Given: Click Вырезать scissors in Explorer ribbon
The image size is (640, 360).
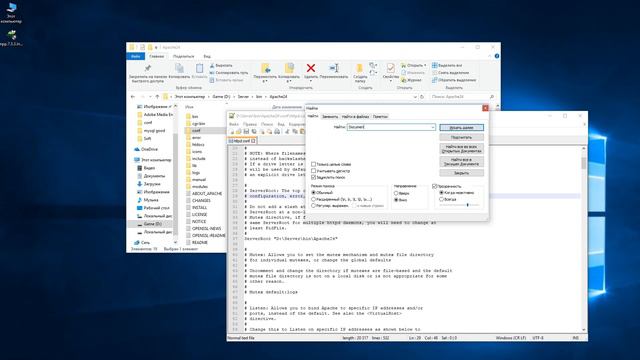Looking at the screenshot, I should coord(221,65).
